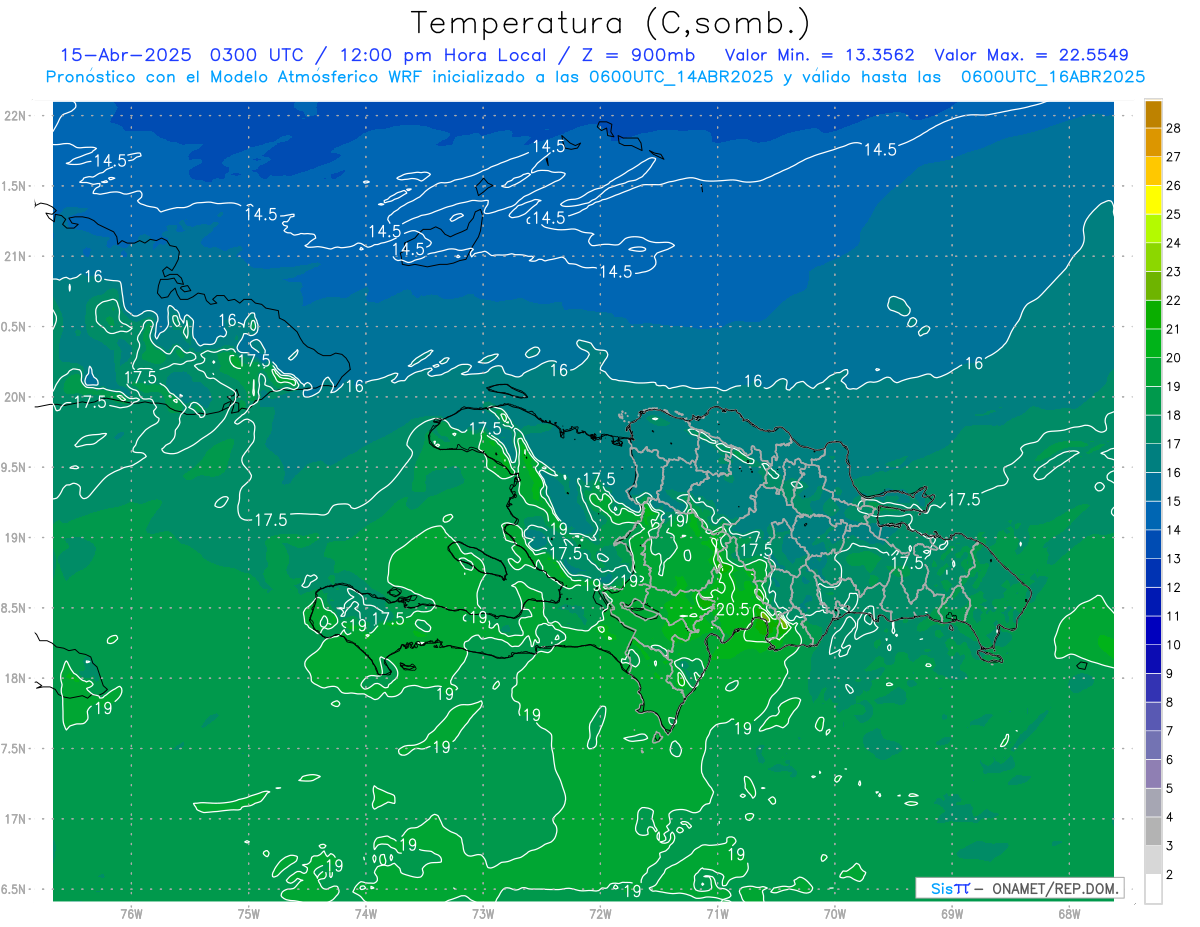1200x927 pixels.
Task: Click color bar segment between 14 and 15
Action: tap(1153, 515)
